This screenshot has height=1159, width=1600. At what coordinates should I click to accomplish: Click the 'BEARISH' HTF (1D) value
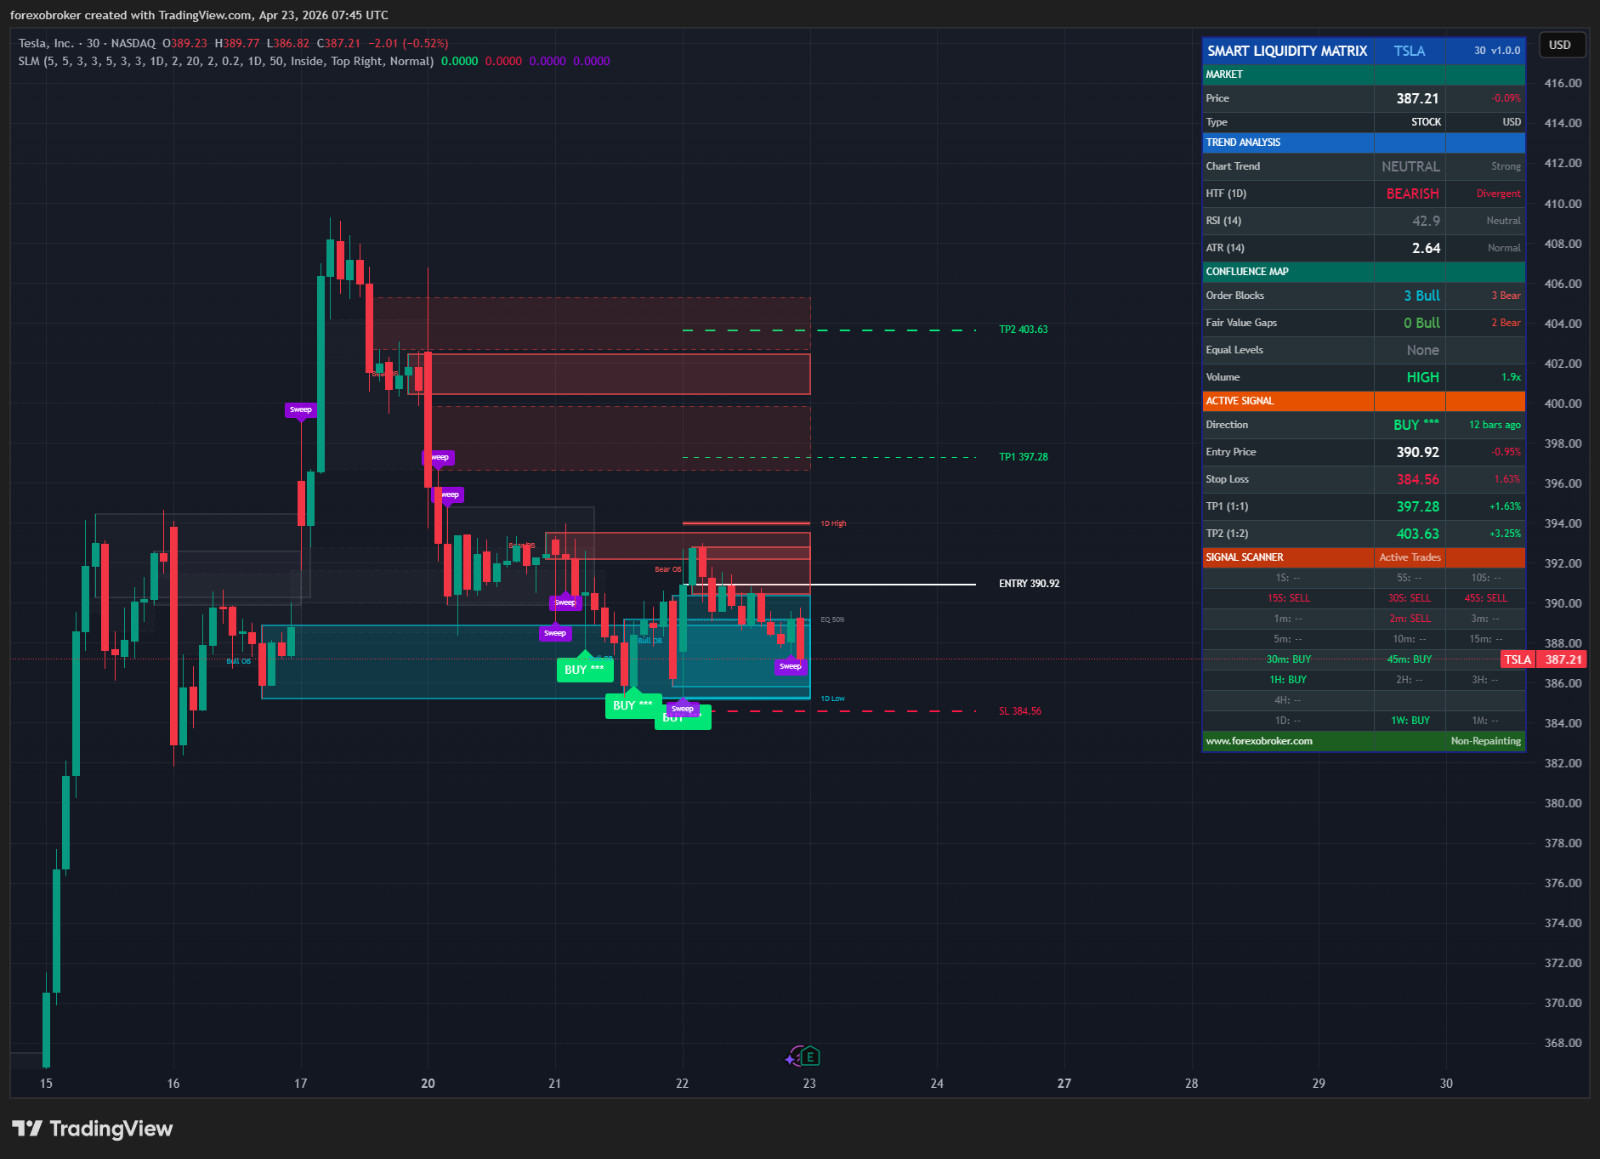1412,194
